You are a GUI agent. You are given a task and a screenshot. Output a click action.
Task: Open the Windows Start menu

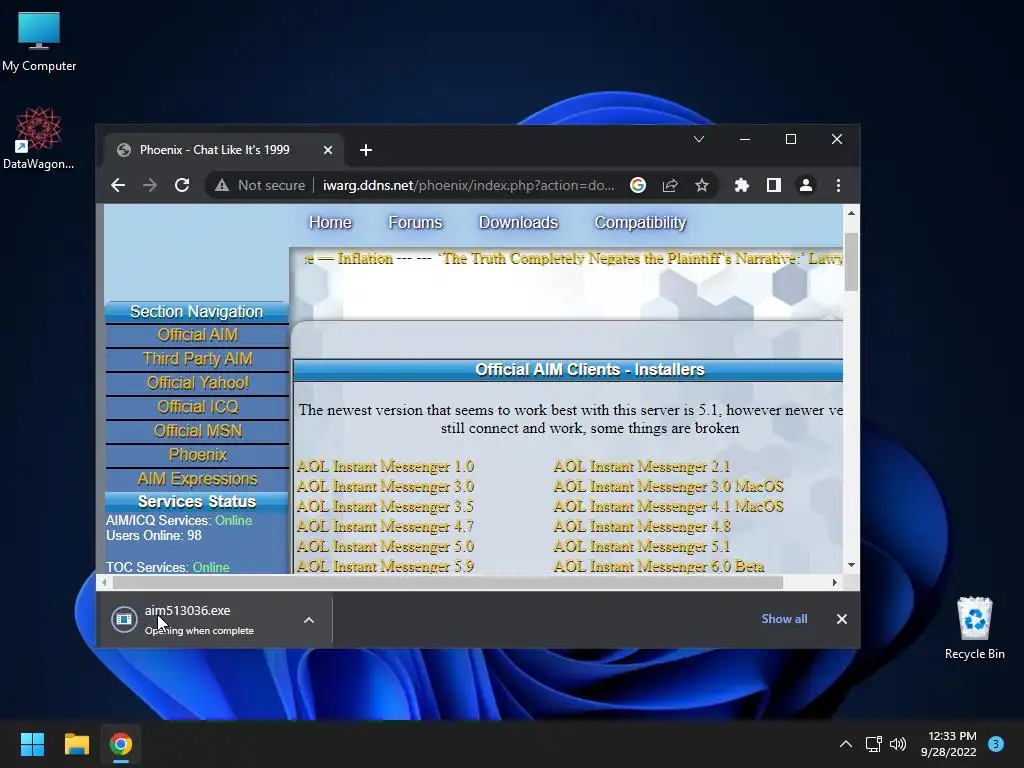tap(32, 744)
